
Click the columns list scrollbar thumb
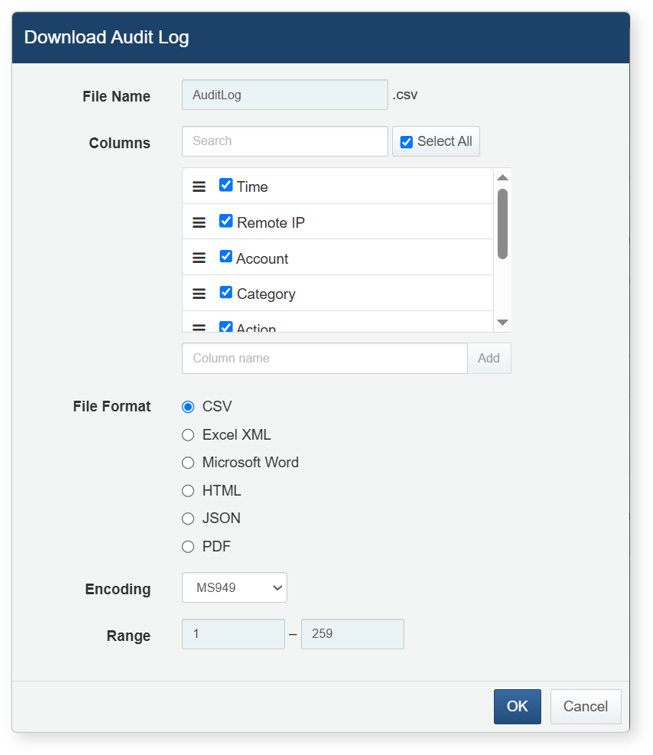click(503, 223)
